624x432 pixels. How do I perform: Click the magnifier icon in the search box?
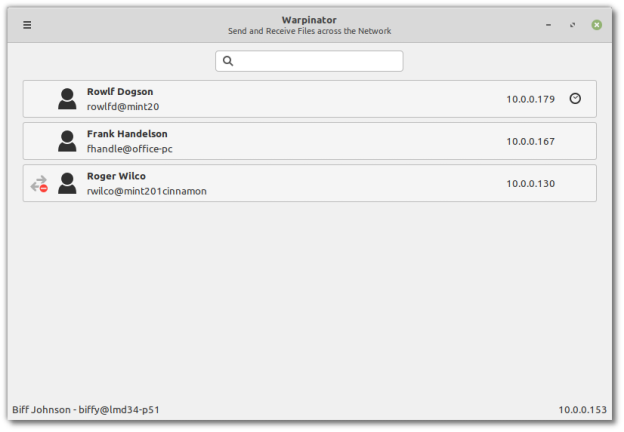(x=228, y=61)
